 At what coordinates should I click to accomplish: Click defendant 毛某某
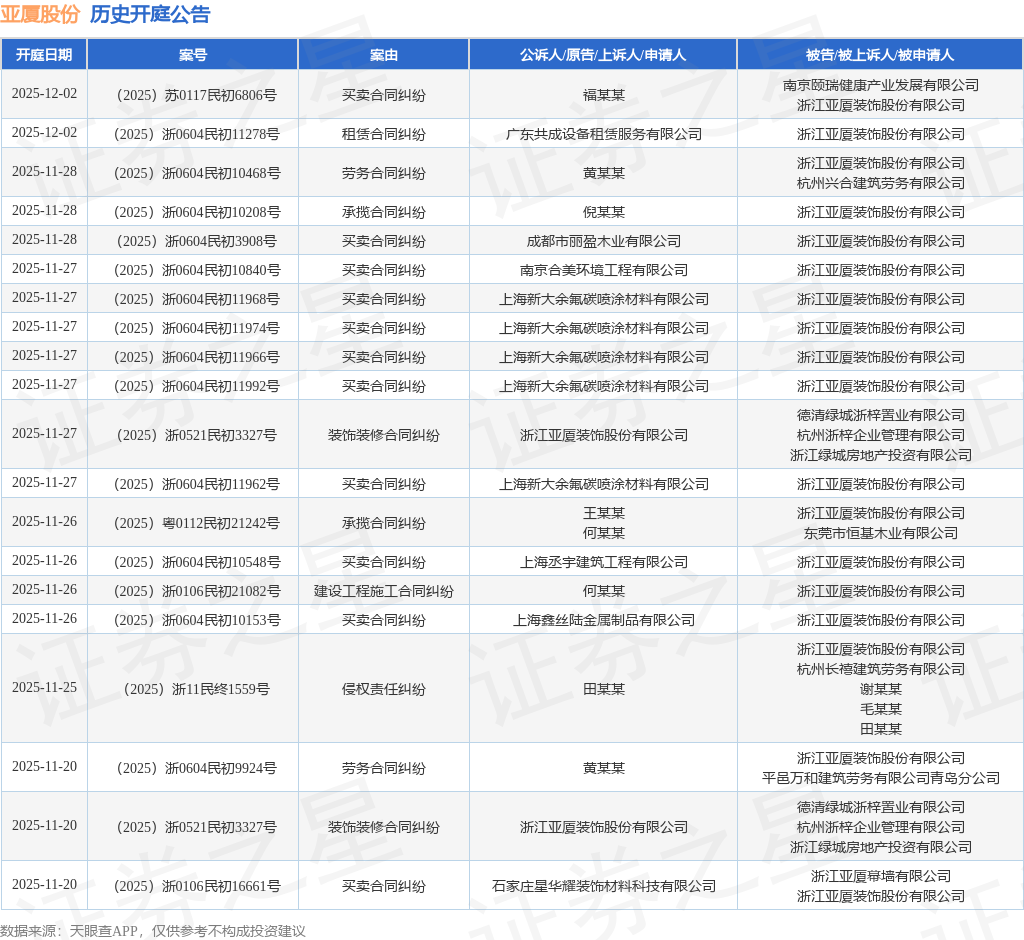click(x=880, y=709)
